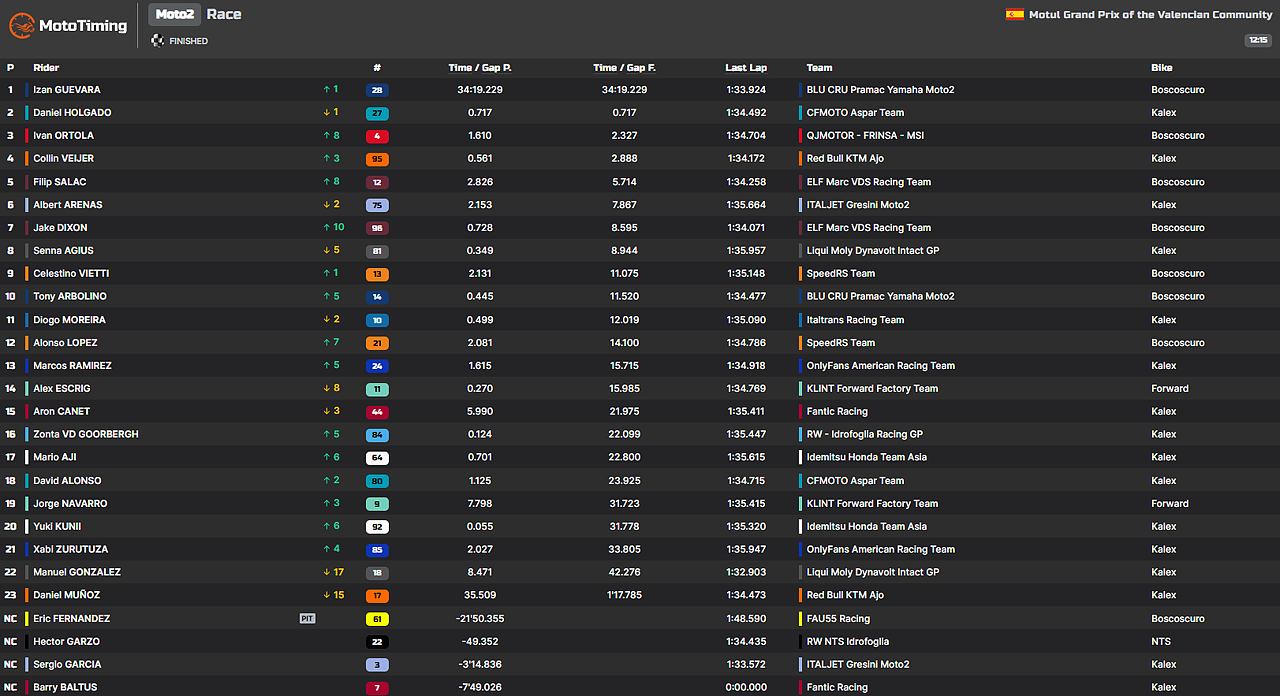
Task: Click the orange number 95 badge
Action: 377,159
